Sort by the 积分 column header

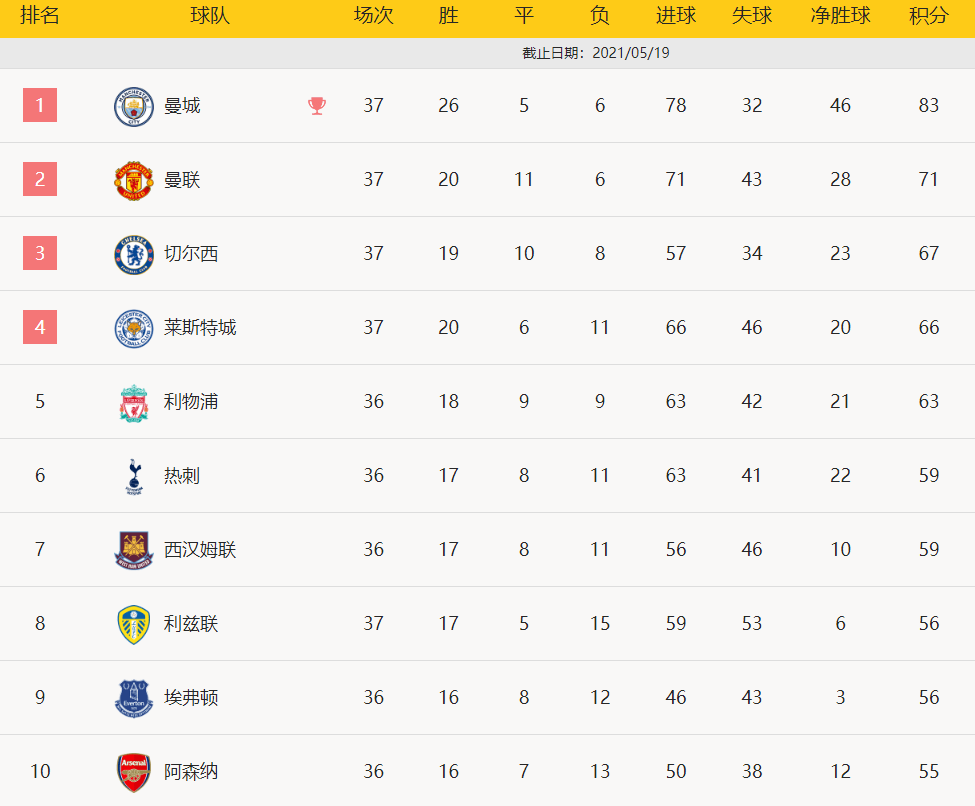tap(928, 16)
